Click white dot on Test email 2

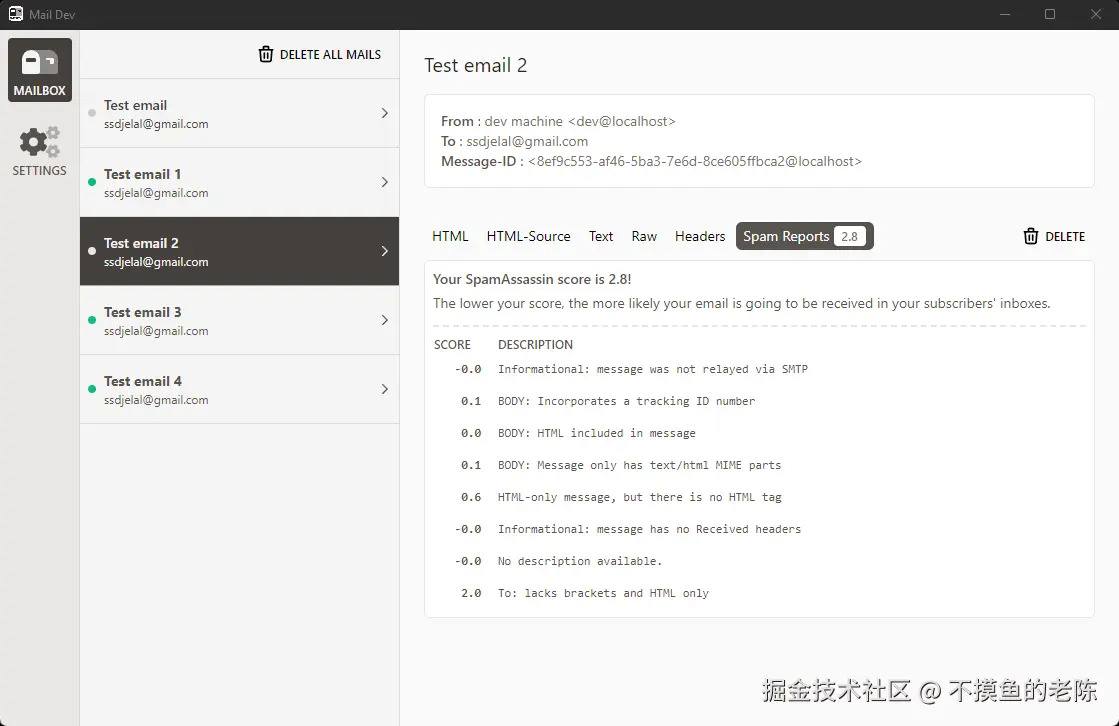click(x=92, y=251)
